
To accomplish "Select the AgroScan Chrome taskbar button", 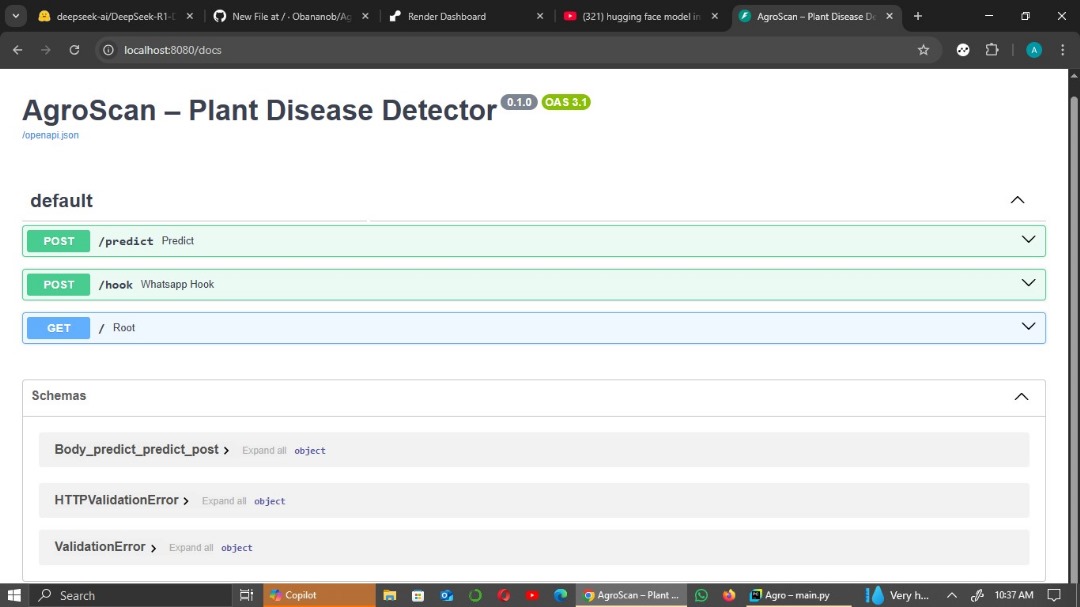I will pyautogui.click(x=632, y=595).
